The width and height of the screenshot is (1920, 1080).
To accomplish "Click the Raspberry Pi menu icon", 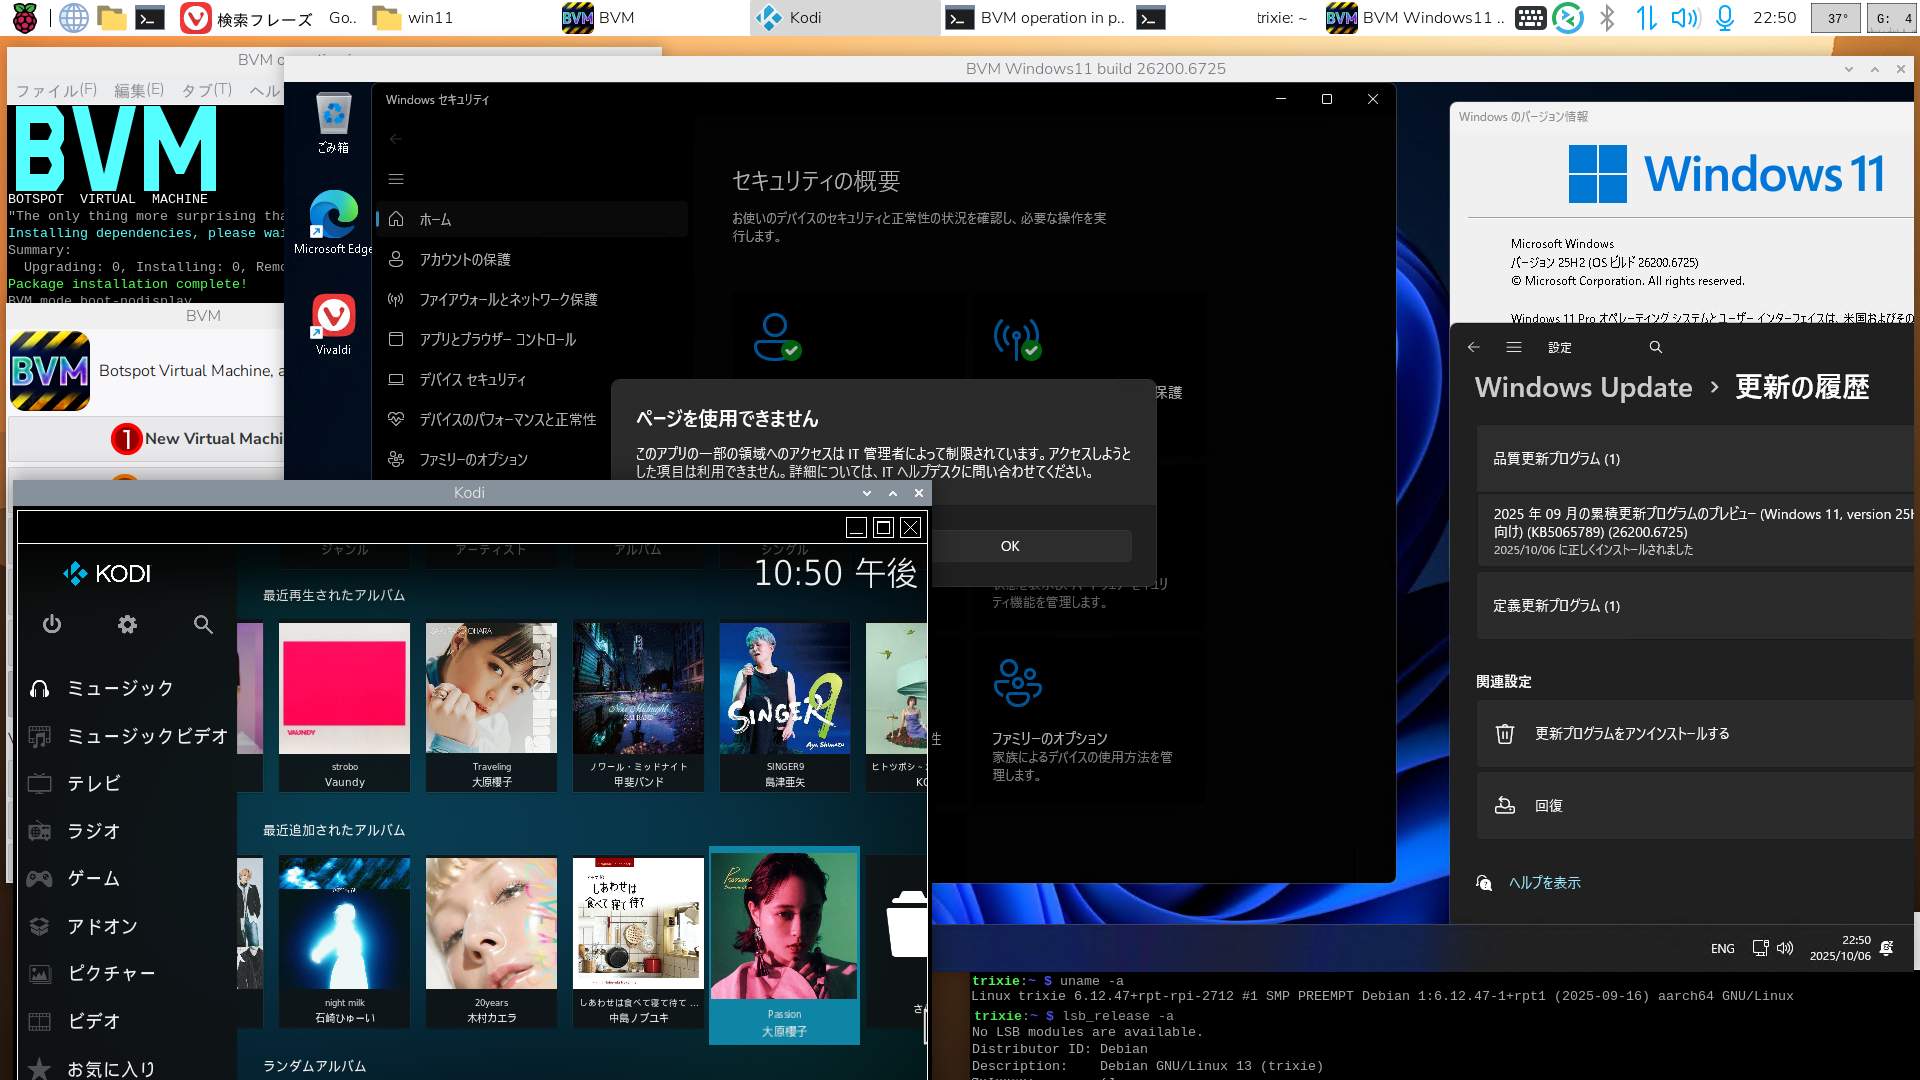I will coord(25,18).
